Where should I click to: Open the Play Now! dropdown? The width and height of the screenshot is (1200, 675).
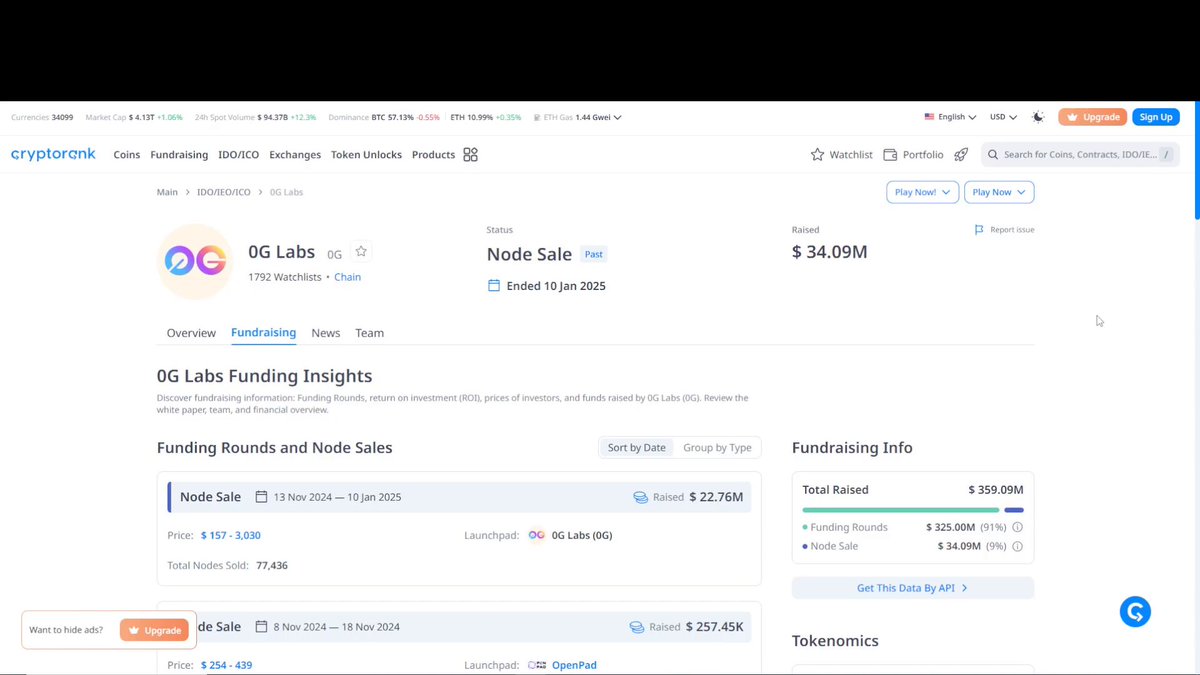(x=923, y=192)
